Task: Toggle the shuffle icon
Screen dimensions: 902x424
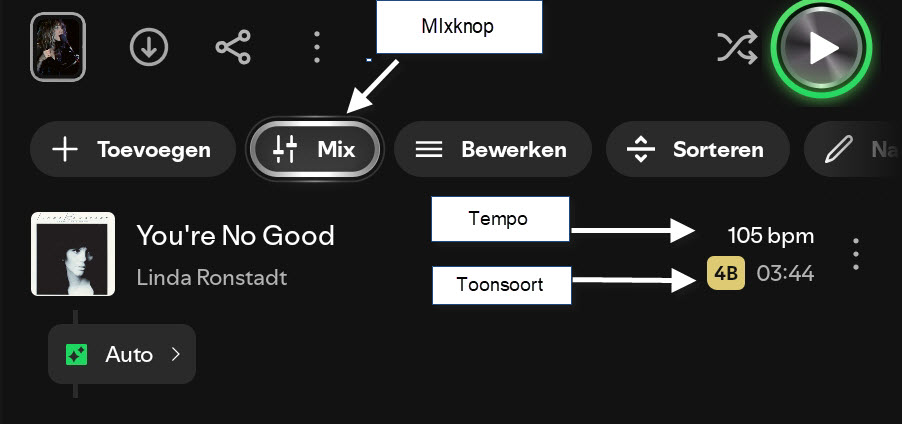Action: click(737, 47)
